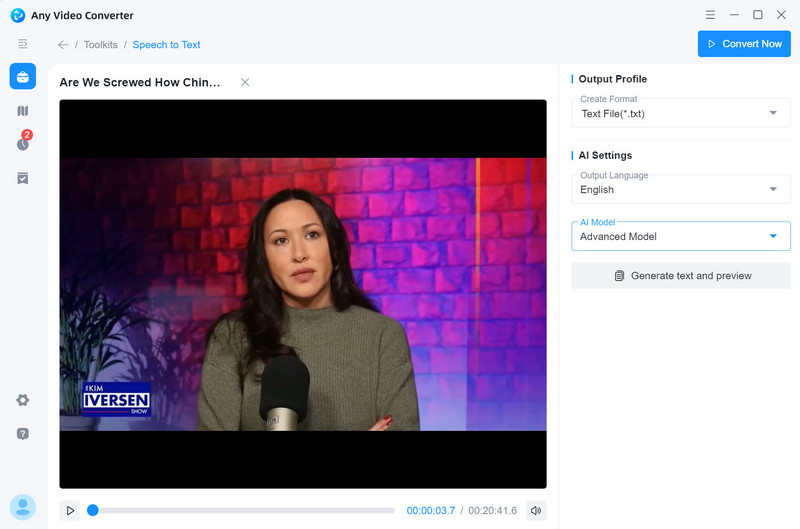Mute the video with speaker icon
The width and height of the screenshot is (800, 529).
click(536, 511)
